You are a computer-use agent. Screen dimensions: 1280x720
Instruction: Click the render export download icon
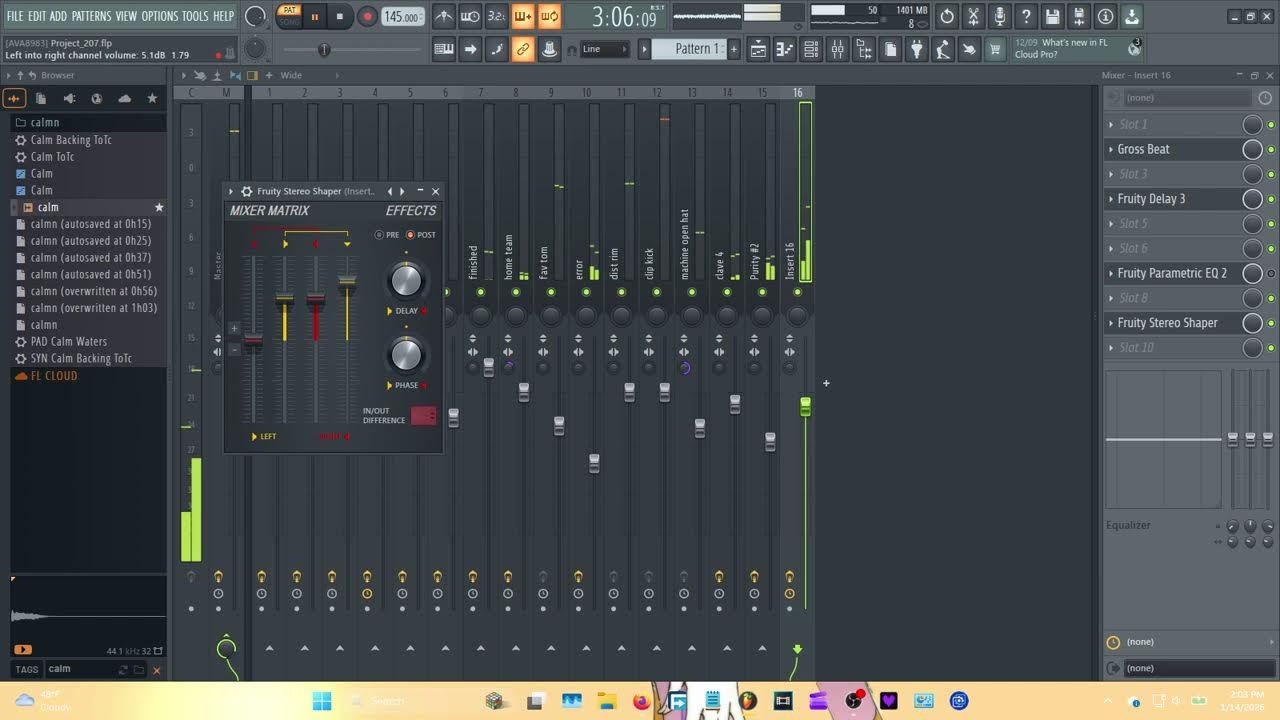(x=1131, y=16)
